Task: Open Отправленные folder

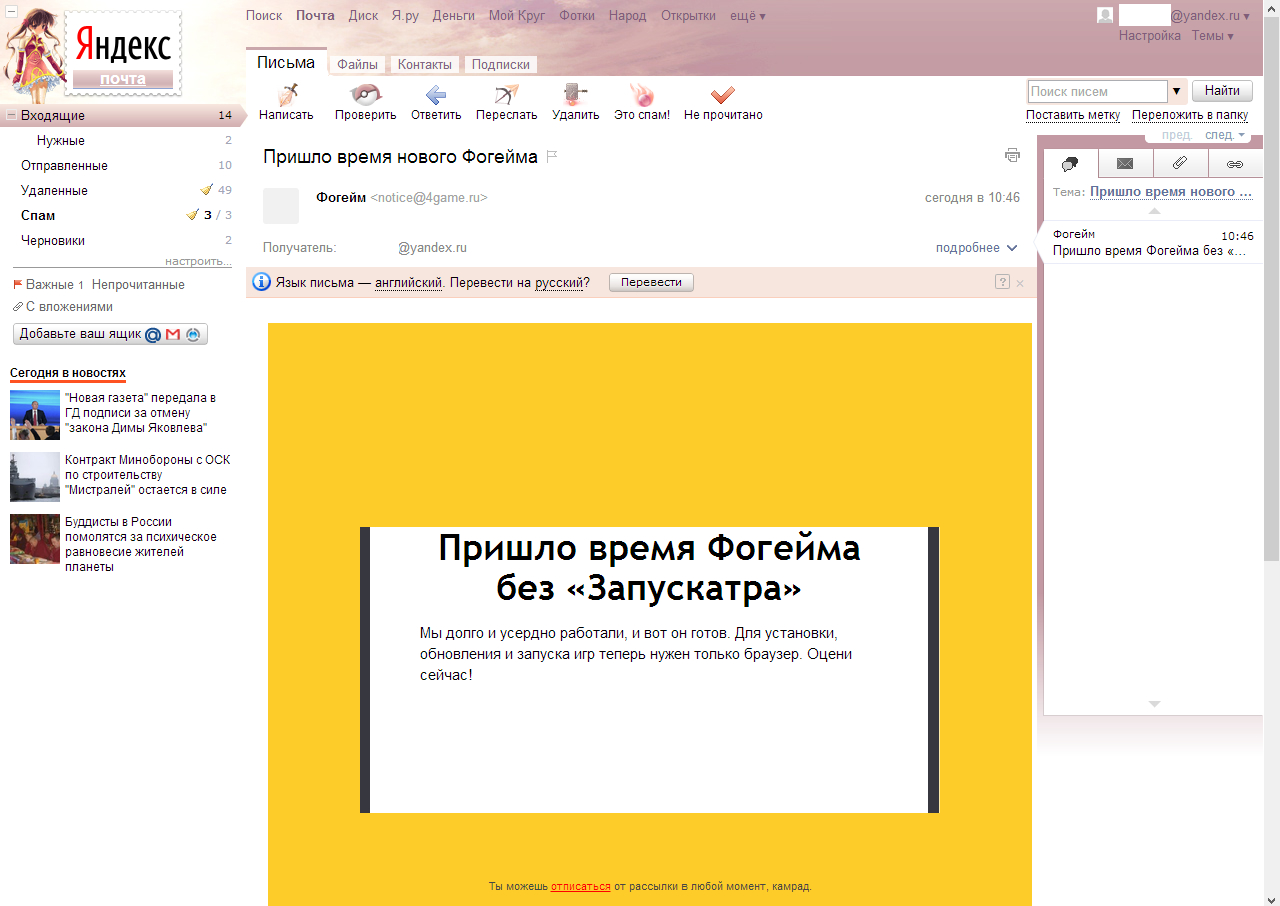Action: [64, 165]
